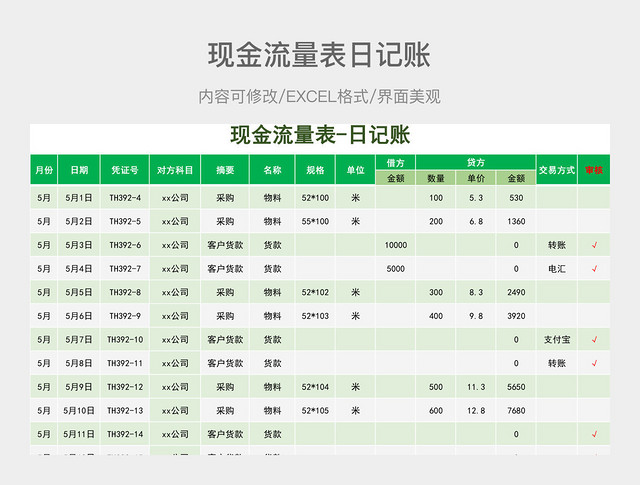Click the 规格 column header
The image size is (640, 485).
pyautogui.click(x=315, y=169)
